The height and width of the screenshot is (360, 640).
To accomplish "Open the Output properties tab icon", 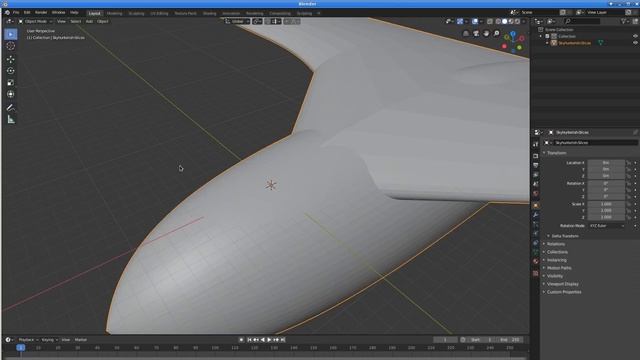I will pos(536,165).
